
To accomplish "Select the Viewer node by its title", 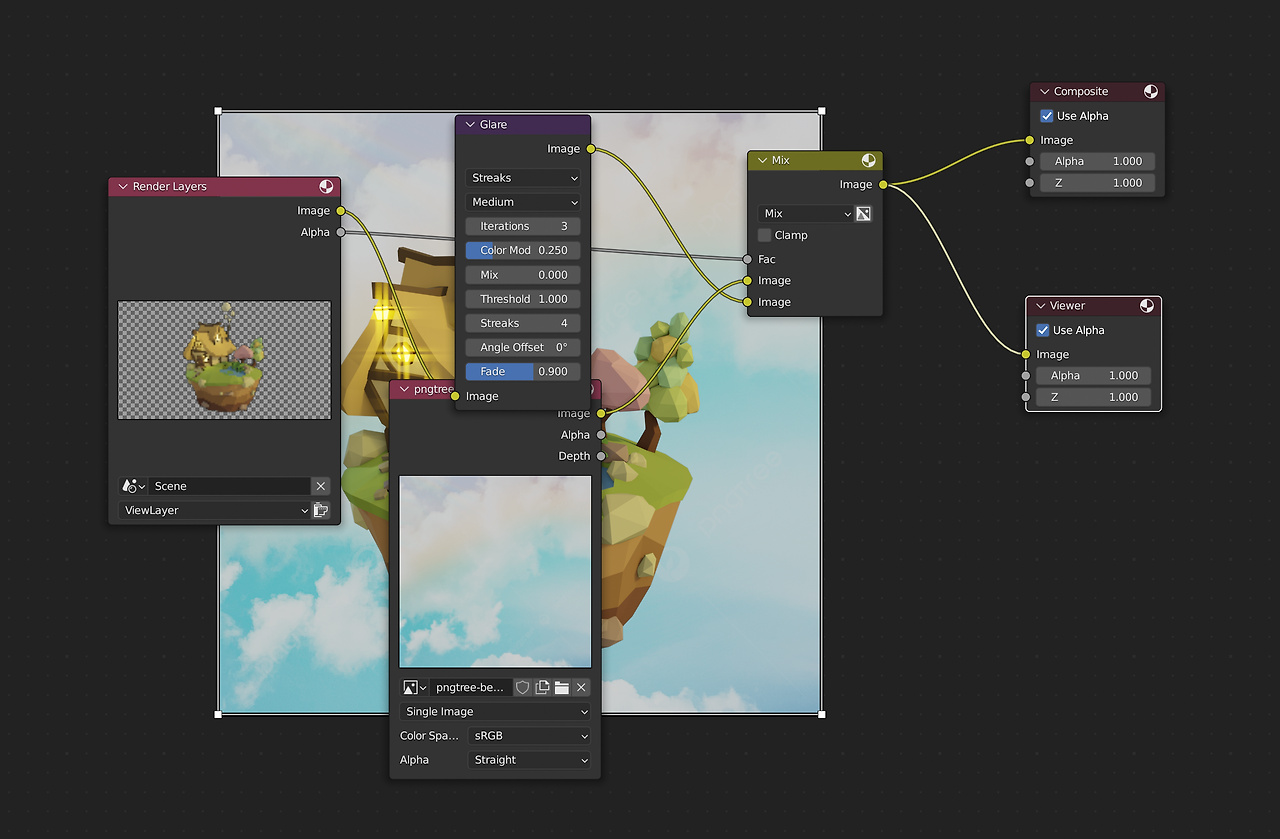I will 1068,305.
